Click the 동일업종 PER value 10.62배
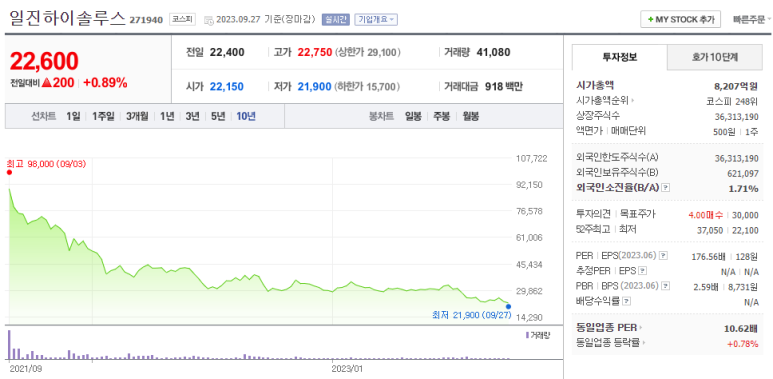 pyautogui.click(x=741, y=328)
